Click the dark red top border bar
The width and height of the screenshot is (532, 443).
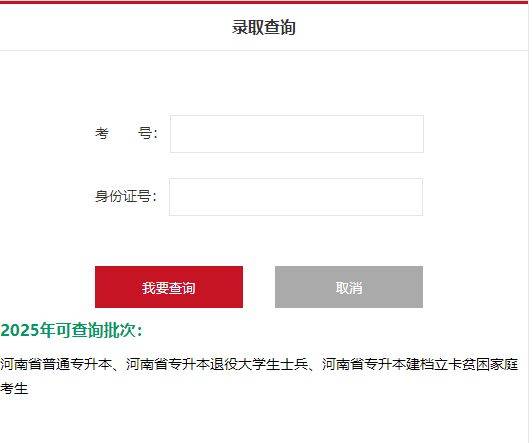[264, 2]
